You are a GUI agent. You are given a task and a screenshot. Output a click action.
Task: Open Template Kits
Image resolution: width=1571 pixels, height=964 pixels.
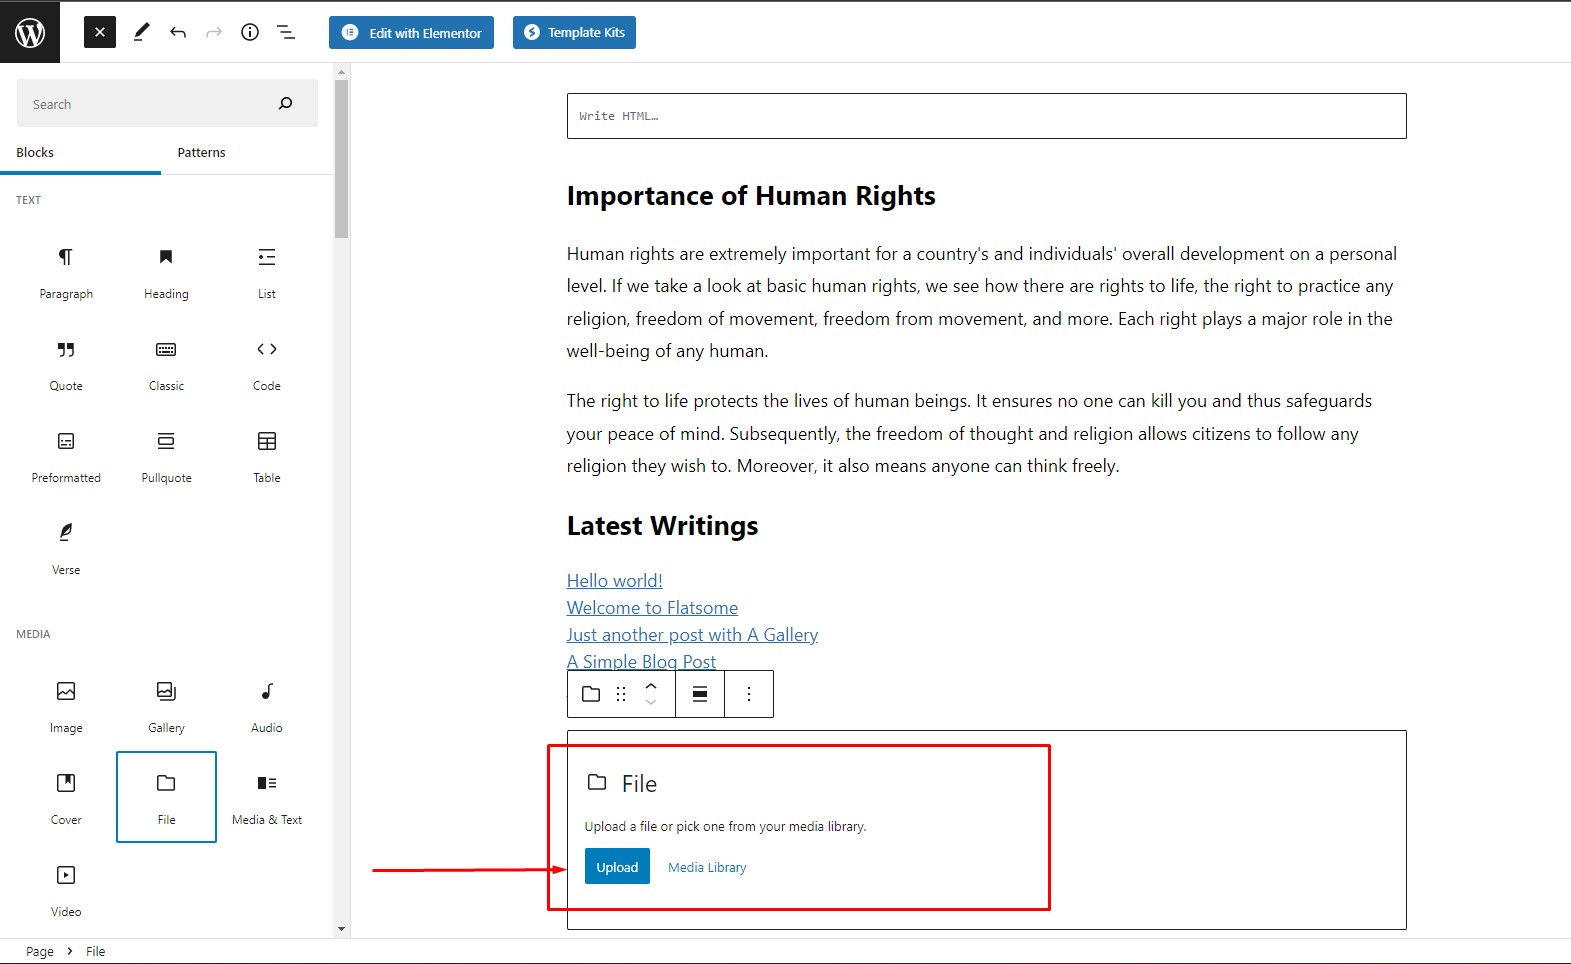pos(574,32)
